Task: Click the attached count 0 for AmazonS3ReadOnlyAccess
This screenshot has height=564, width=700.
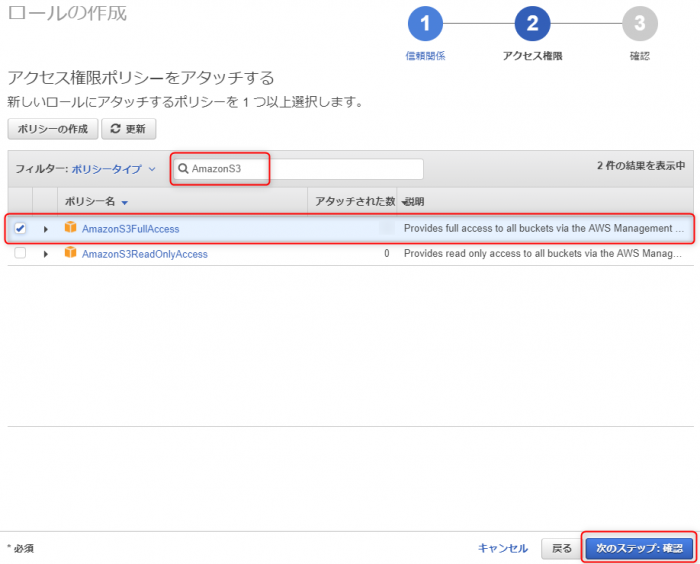Action: (x=387, y=254)
